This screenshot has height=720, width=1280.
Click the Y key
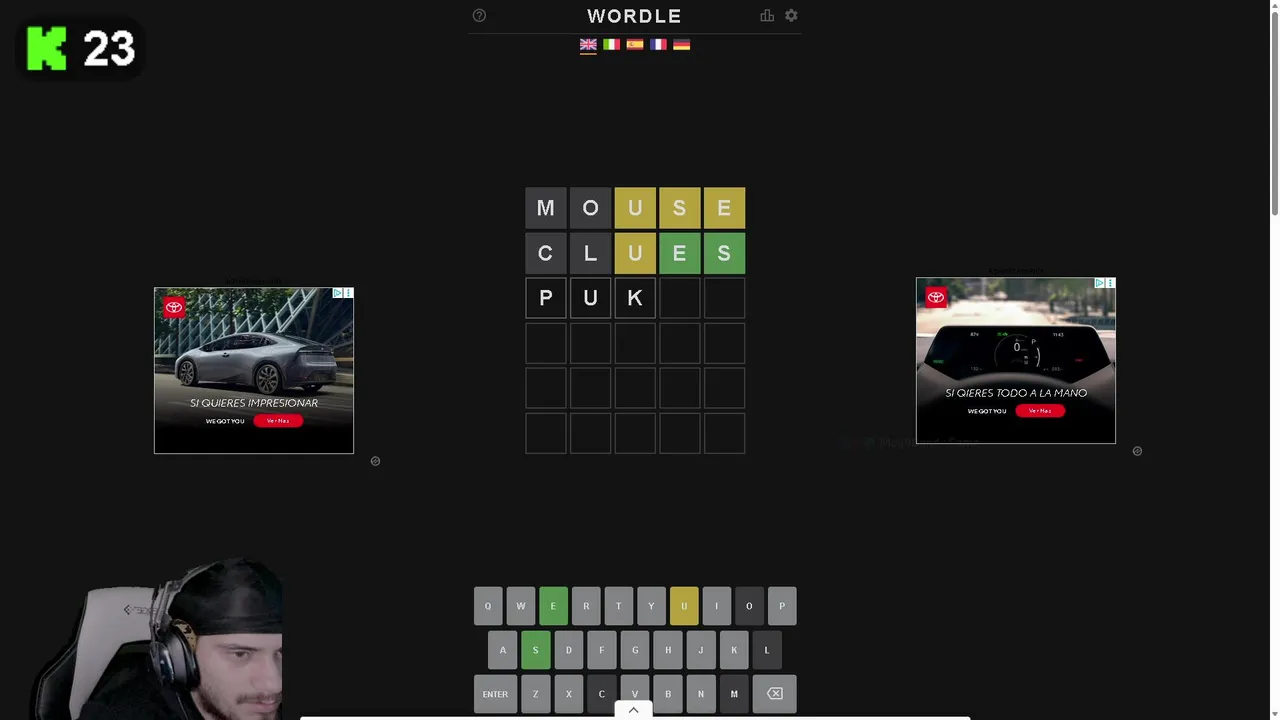(651, 606)
